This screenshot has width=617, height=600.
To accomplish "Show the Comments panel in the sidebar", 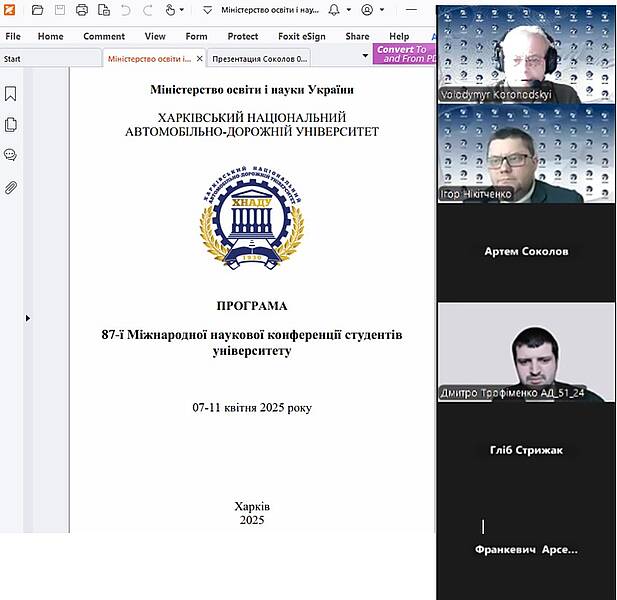I will coord(11,155).
